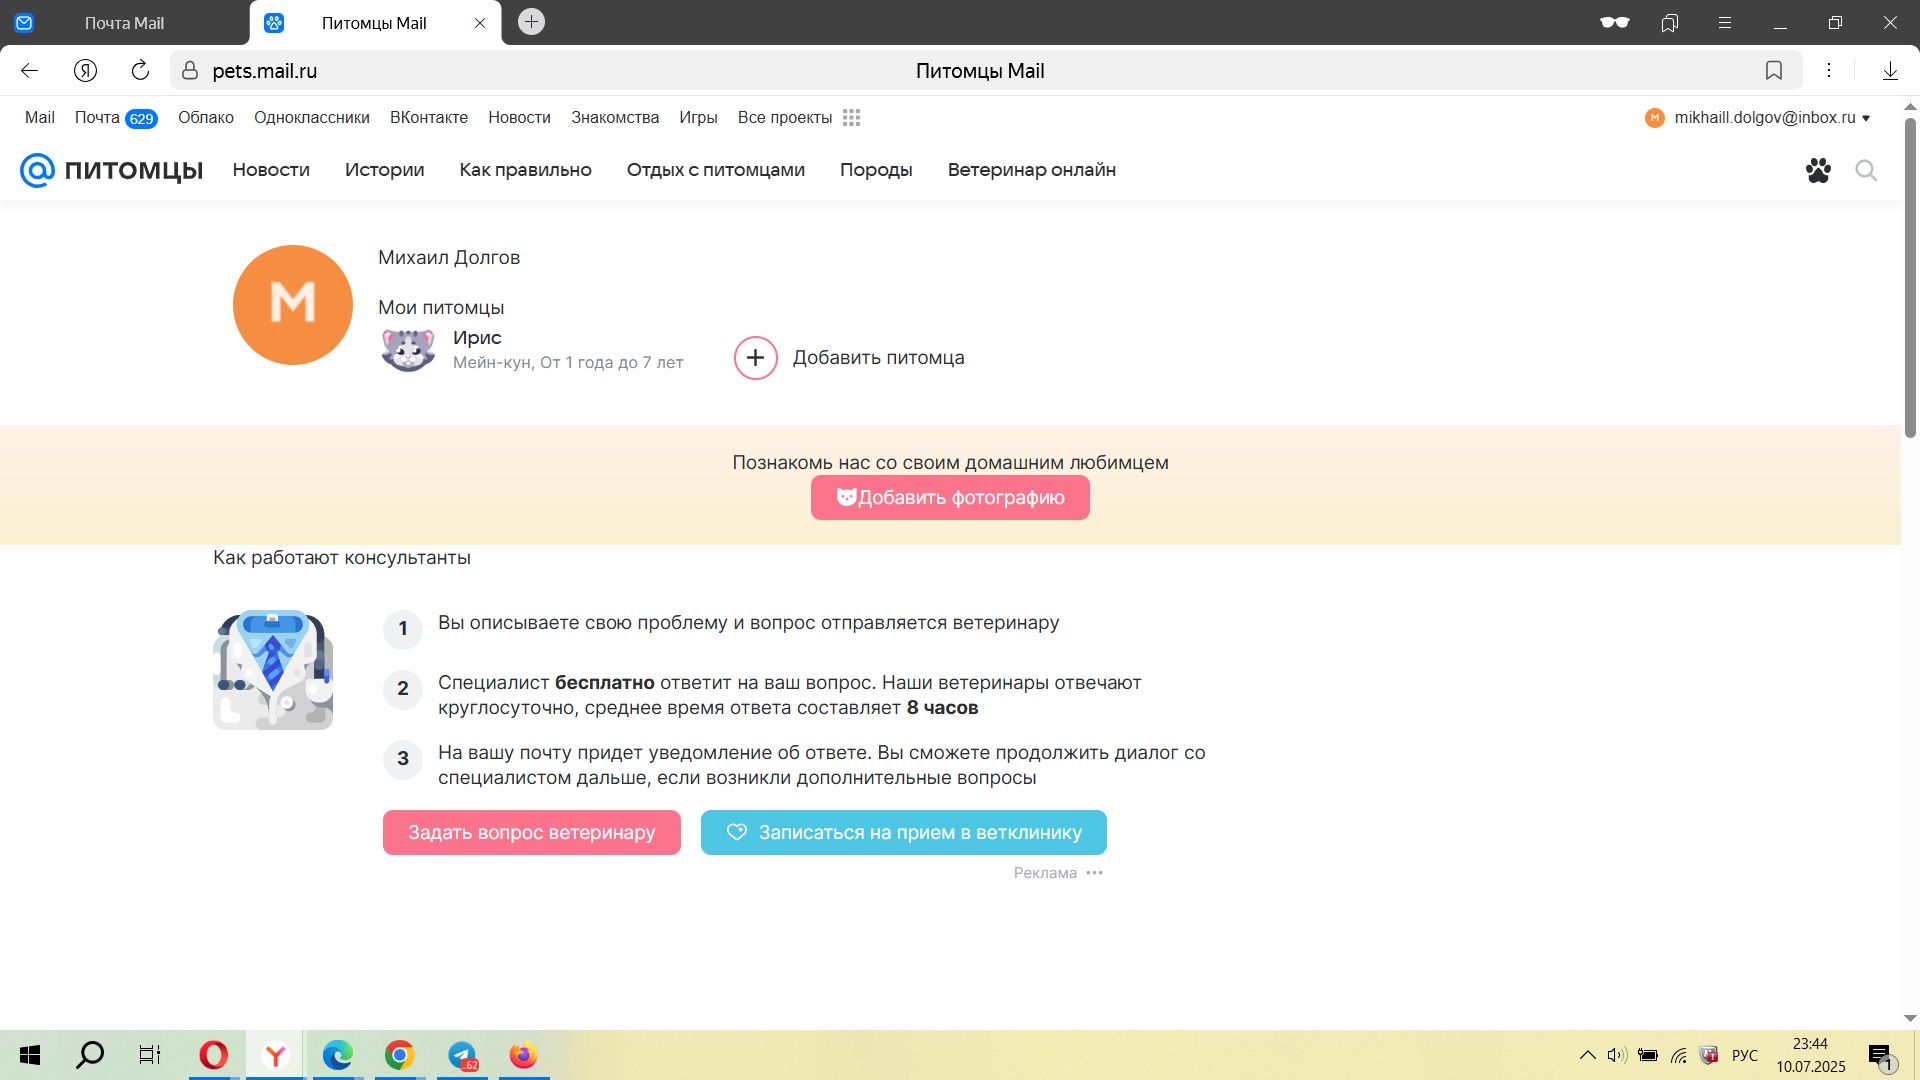
Task: Toggle incognito glasses icon in title bar
Action: point(1615,22)
